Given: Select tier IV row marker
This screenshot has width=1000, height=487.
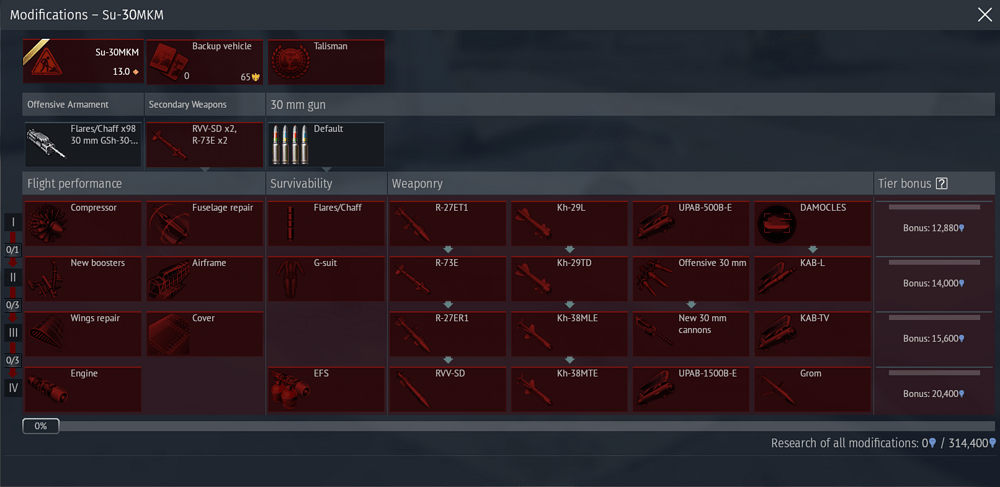Looking at the screenshot, I should (x=13, y=388).
